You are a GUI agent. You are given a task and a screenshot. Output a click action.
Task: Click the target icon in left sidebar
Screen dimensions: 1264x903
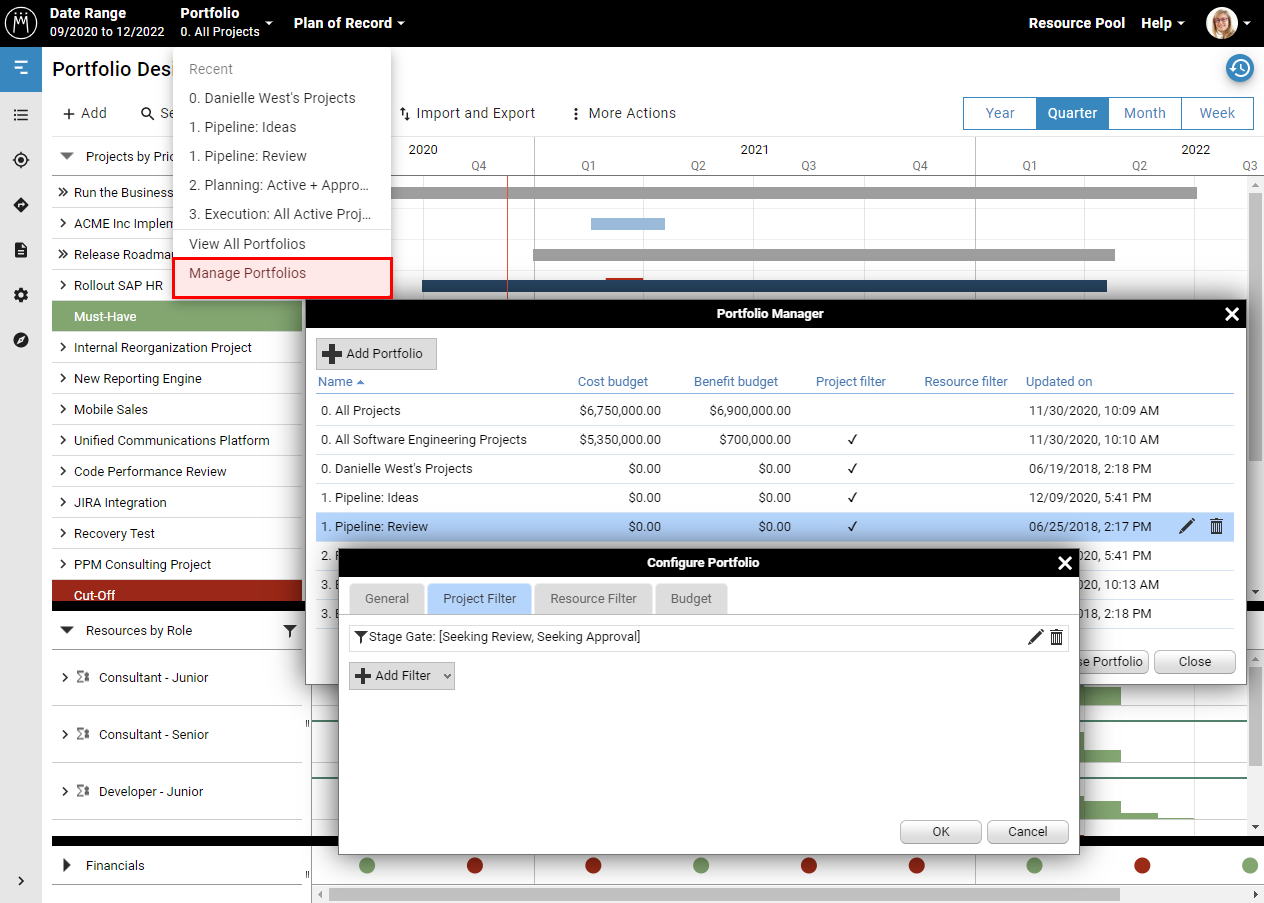(21, 160)
